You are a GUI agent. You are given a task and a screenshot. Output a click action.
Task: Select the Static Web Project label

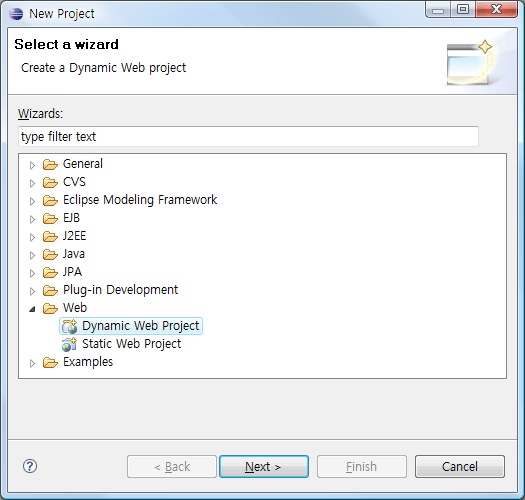tap(132, 344)
